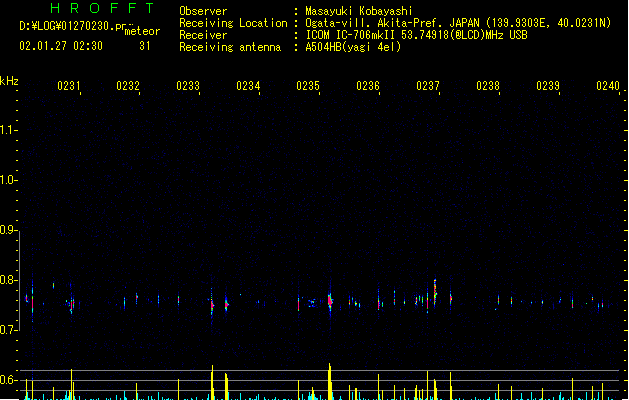
Task: Select observer name Masayuki Kobayashi
Action: (x=359, y=11)
